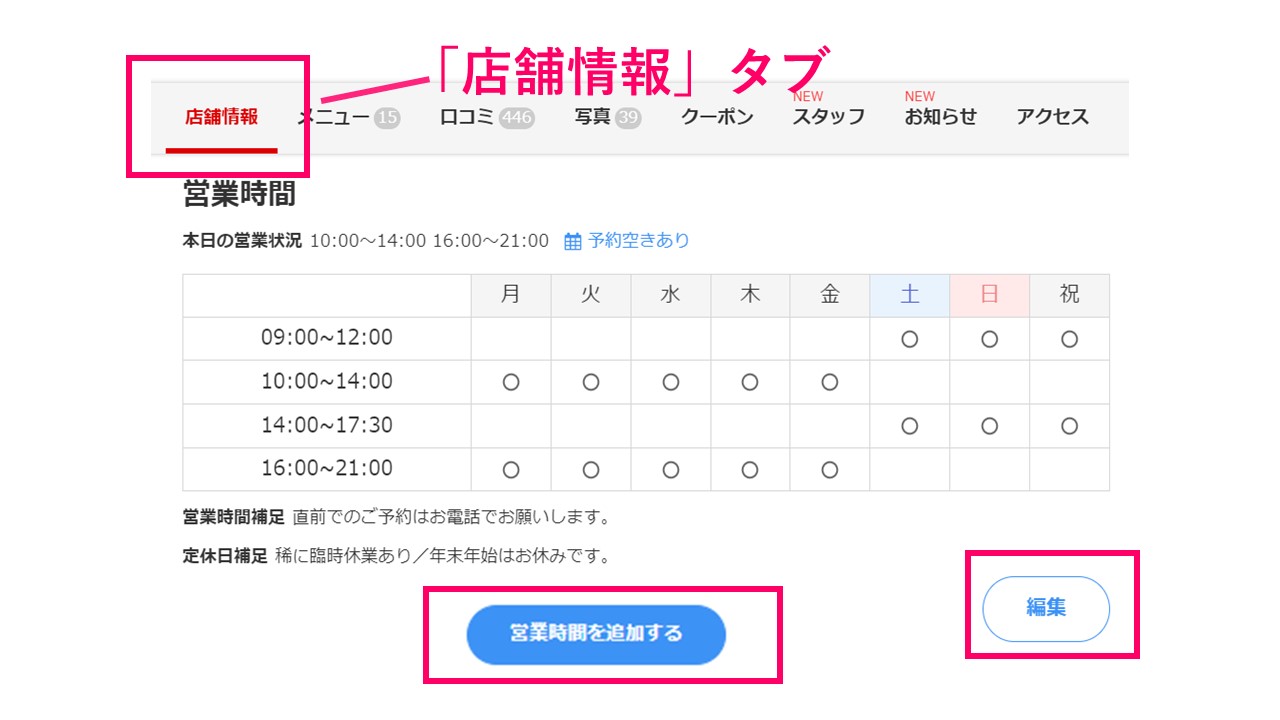This screenshot has height=720, width=1280.
Task: Open the クーポン tab
Action: pos(717,117)
